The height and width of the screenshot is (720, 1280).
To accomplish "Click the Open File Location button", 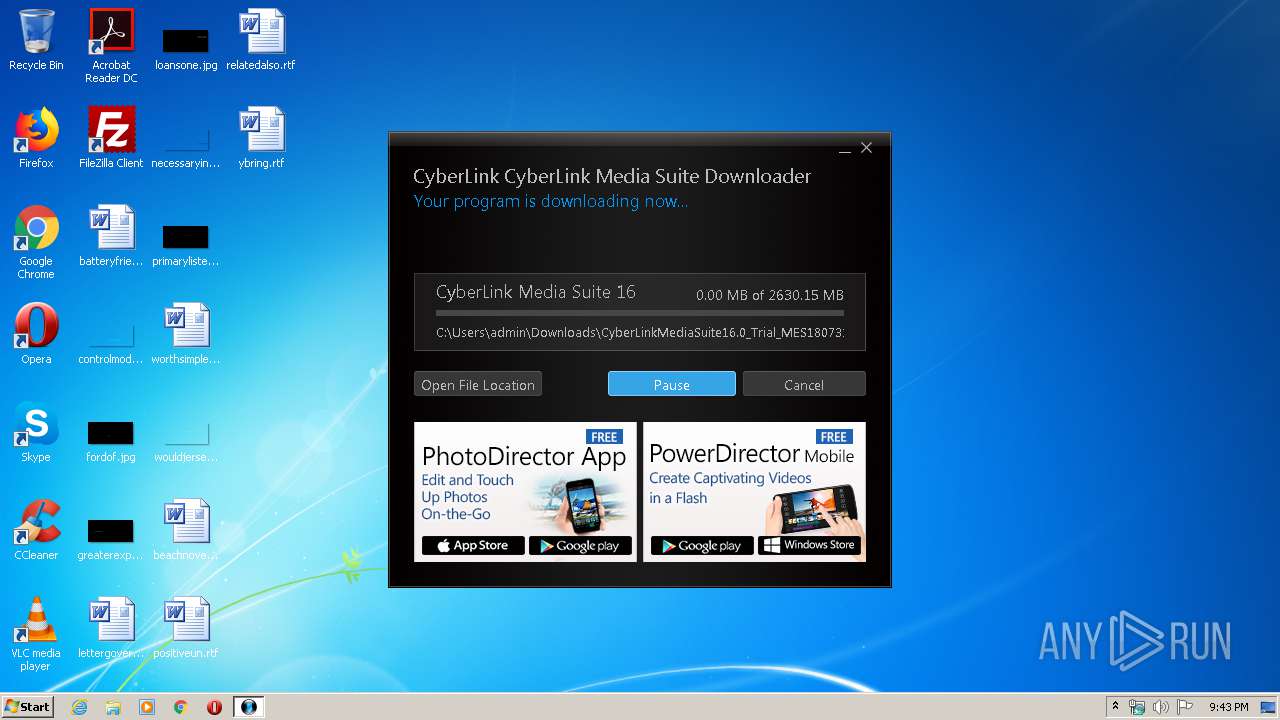I will pos(478,384).
